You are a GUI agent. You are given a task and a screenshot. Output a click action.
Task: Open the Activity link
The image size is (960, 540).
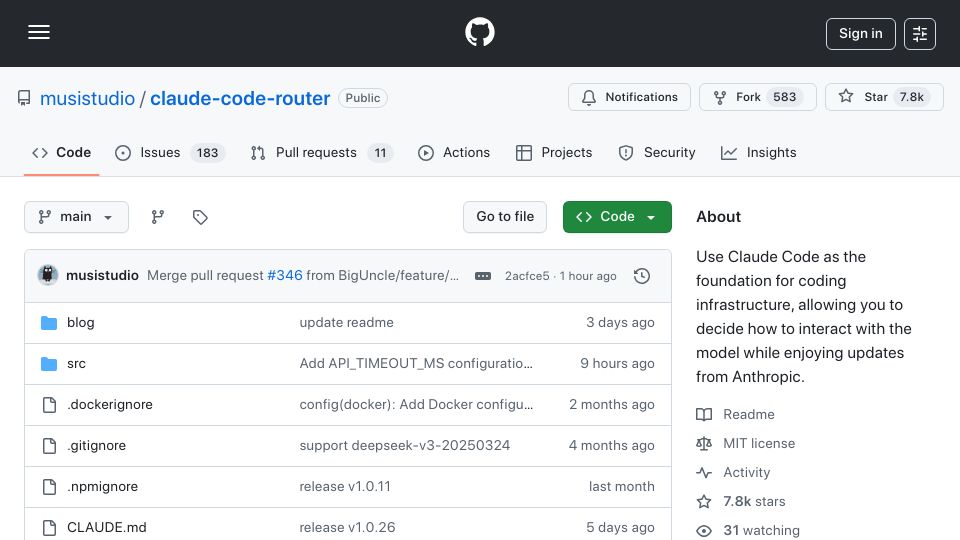(746, 473)
